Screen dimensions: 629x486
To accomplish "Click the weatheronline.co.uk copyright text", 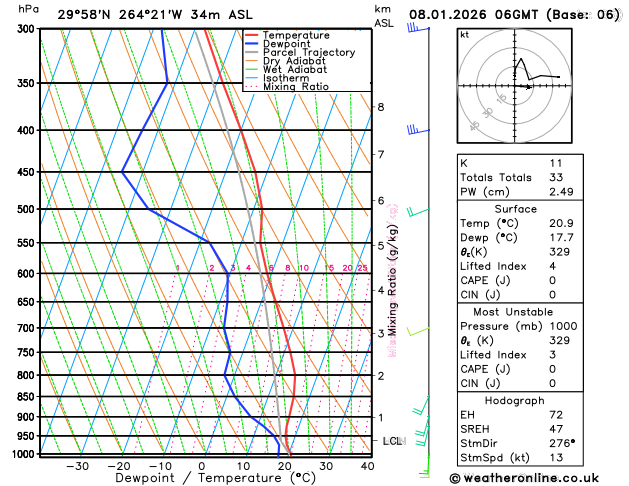I will tap(524, 478).
